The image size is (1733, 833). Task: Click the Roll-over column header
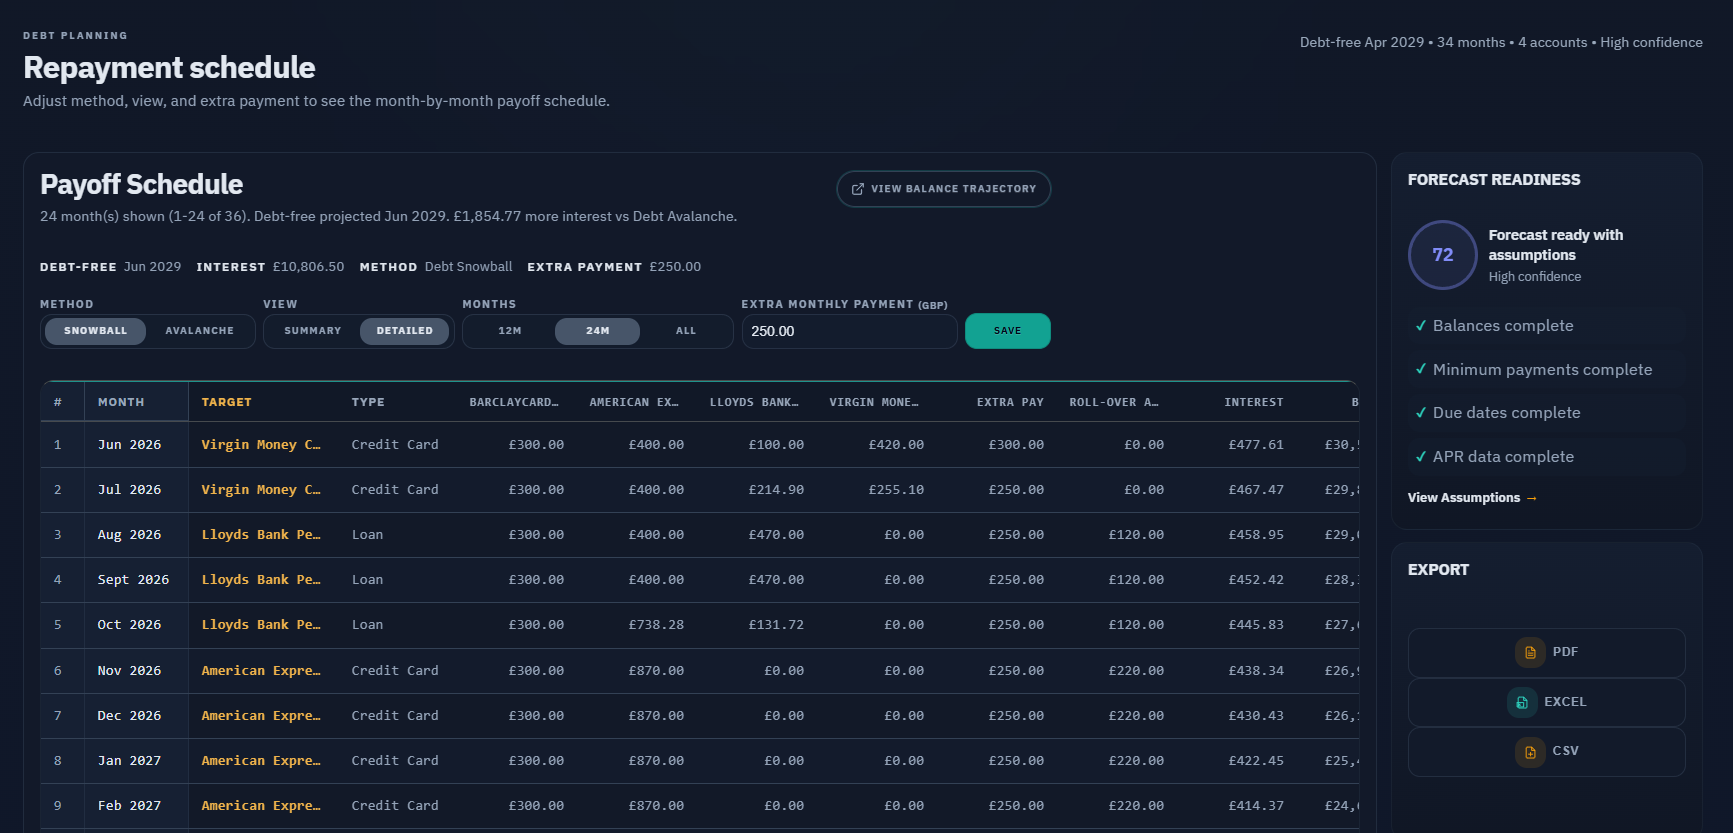coord(1114,402)
